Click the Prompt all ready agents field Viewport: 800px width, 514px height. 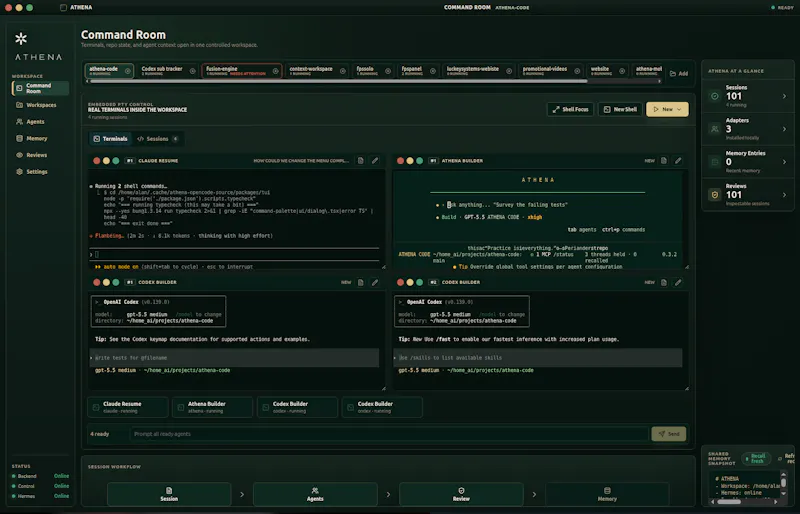pyautogui.click(x=389, y=434)
